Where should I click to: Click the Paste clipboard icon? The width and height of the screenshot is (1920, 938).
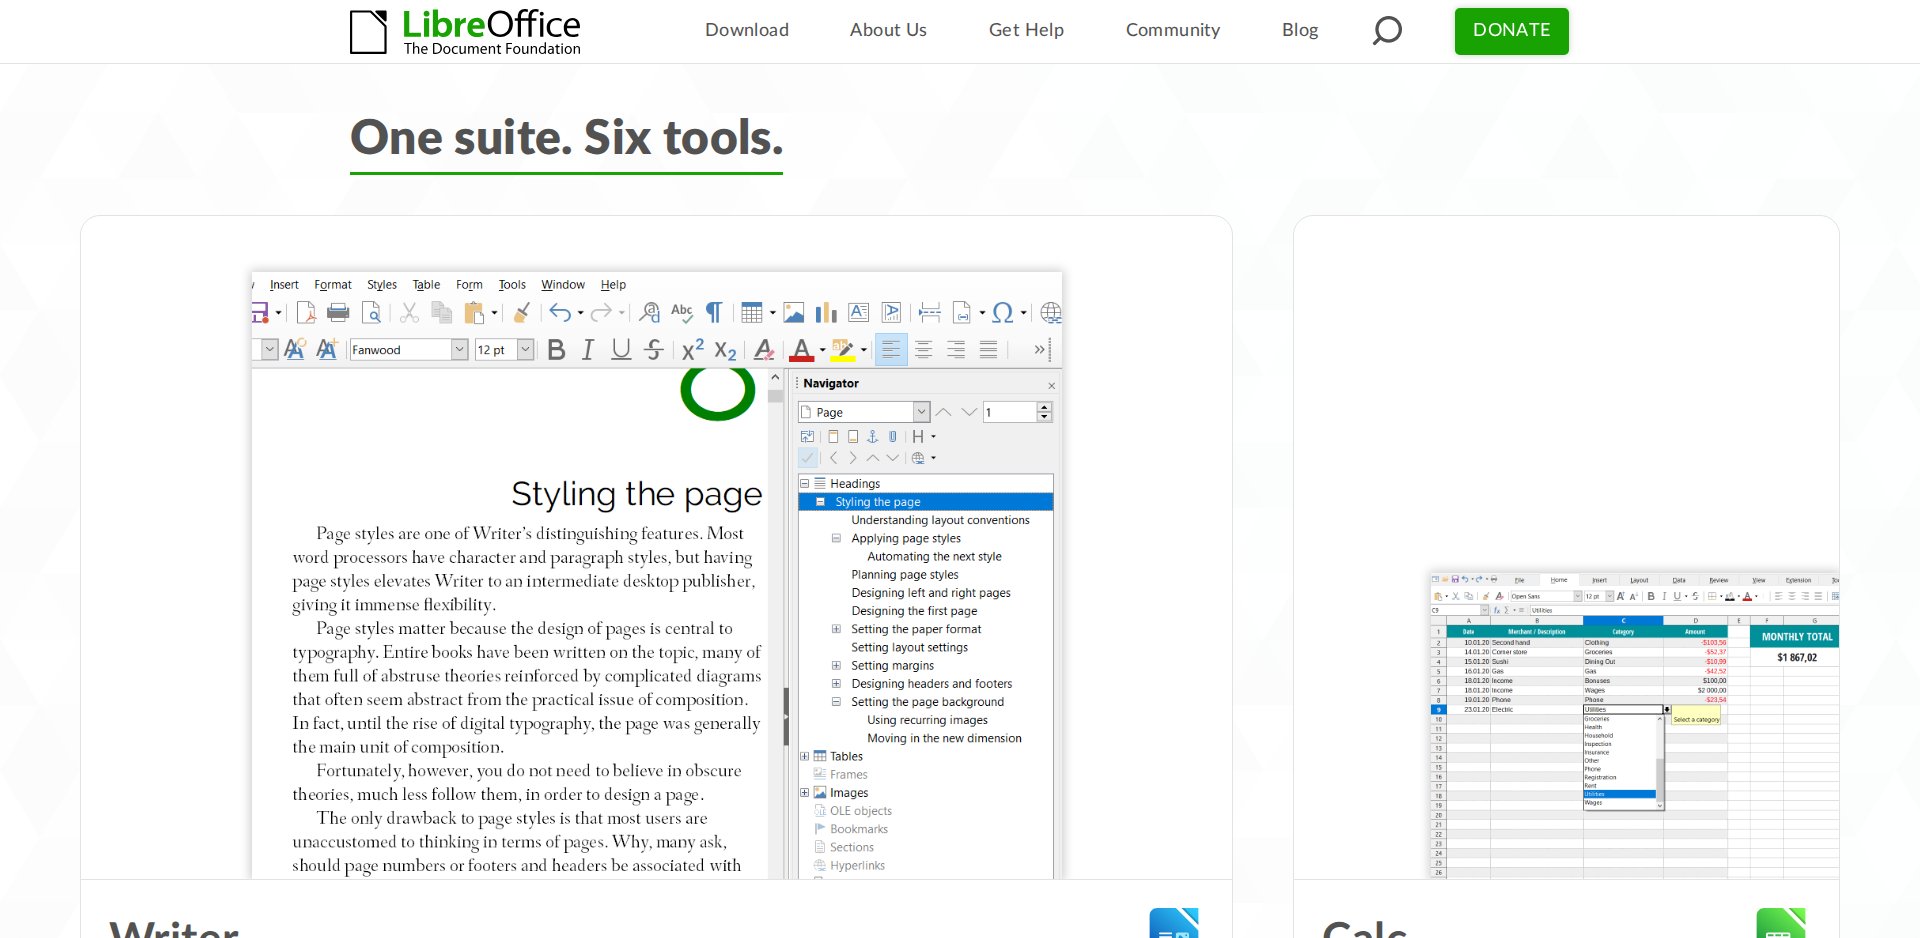pos(475,313)
